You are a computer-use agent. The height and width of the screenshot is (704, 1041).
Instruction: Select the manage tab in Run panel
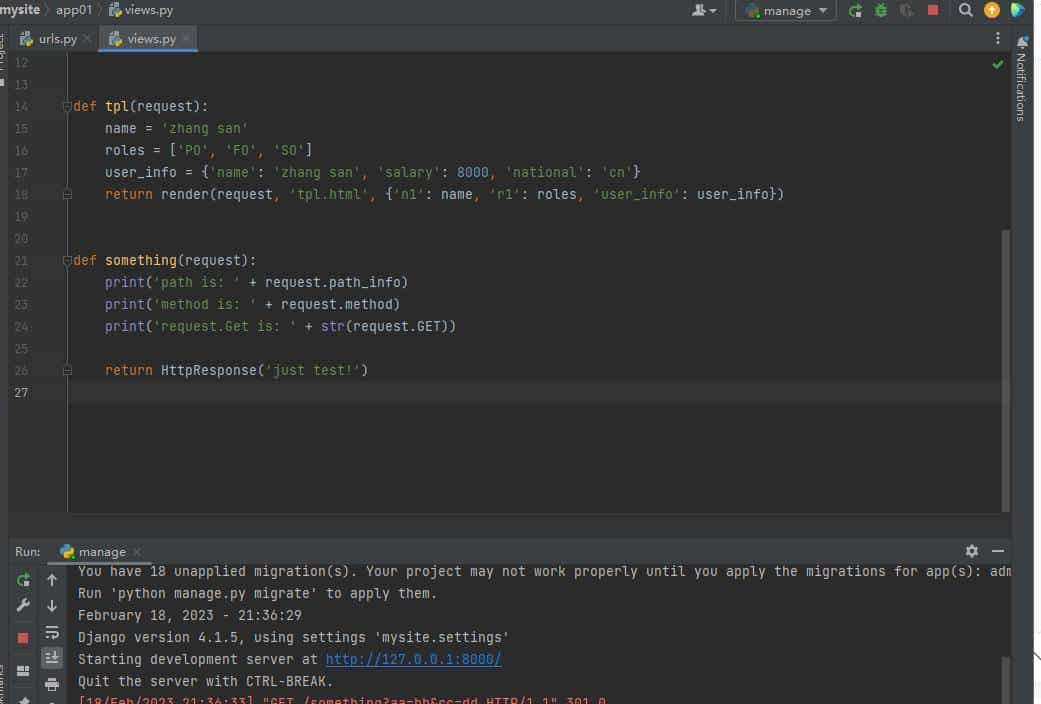click(101, 552)
